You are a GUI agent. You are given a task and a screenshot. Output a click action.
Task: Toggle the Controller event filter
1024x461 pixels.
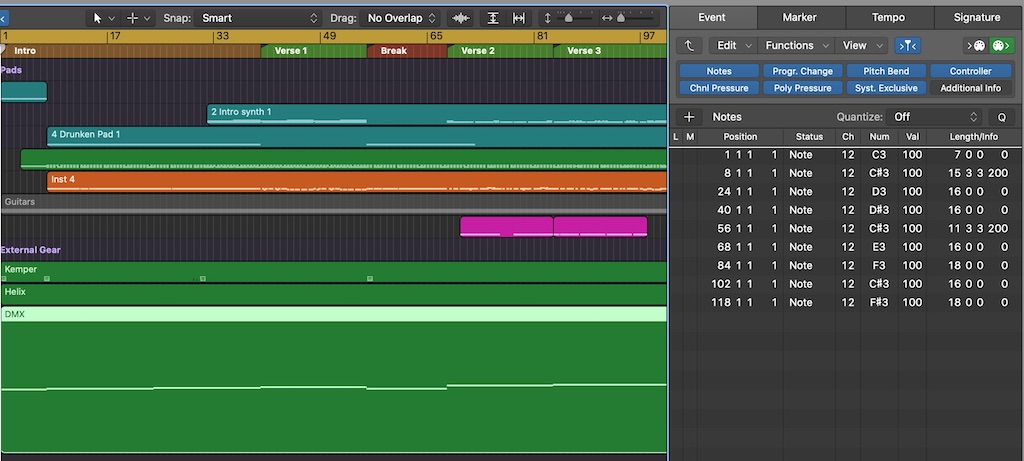[970, 71]
